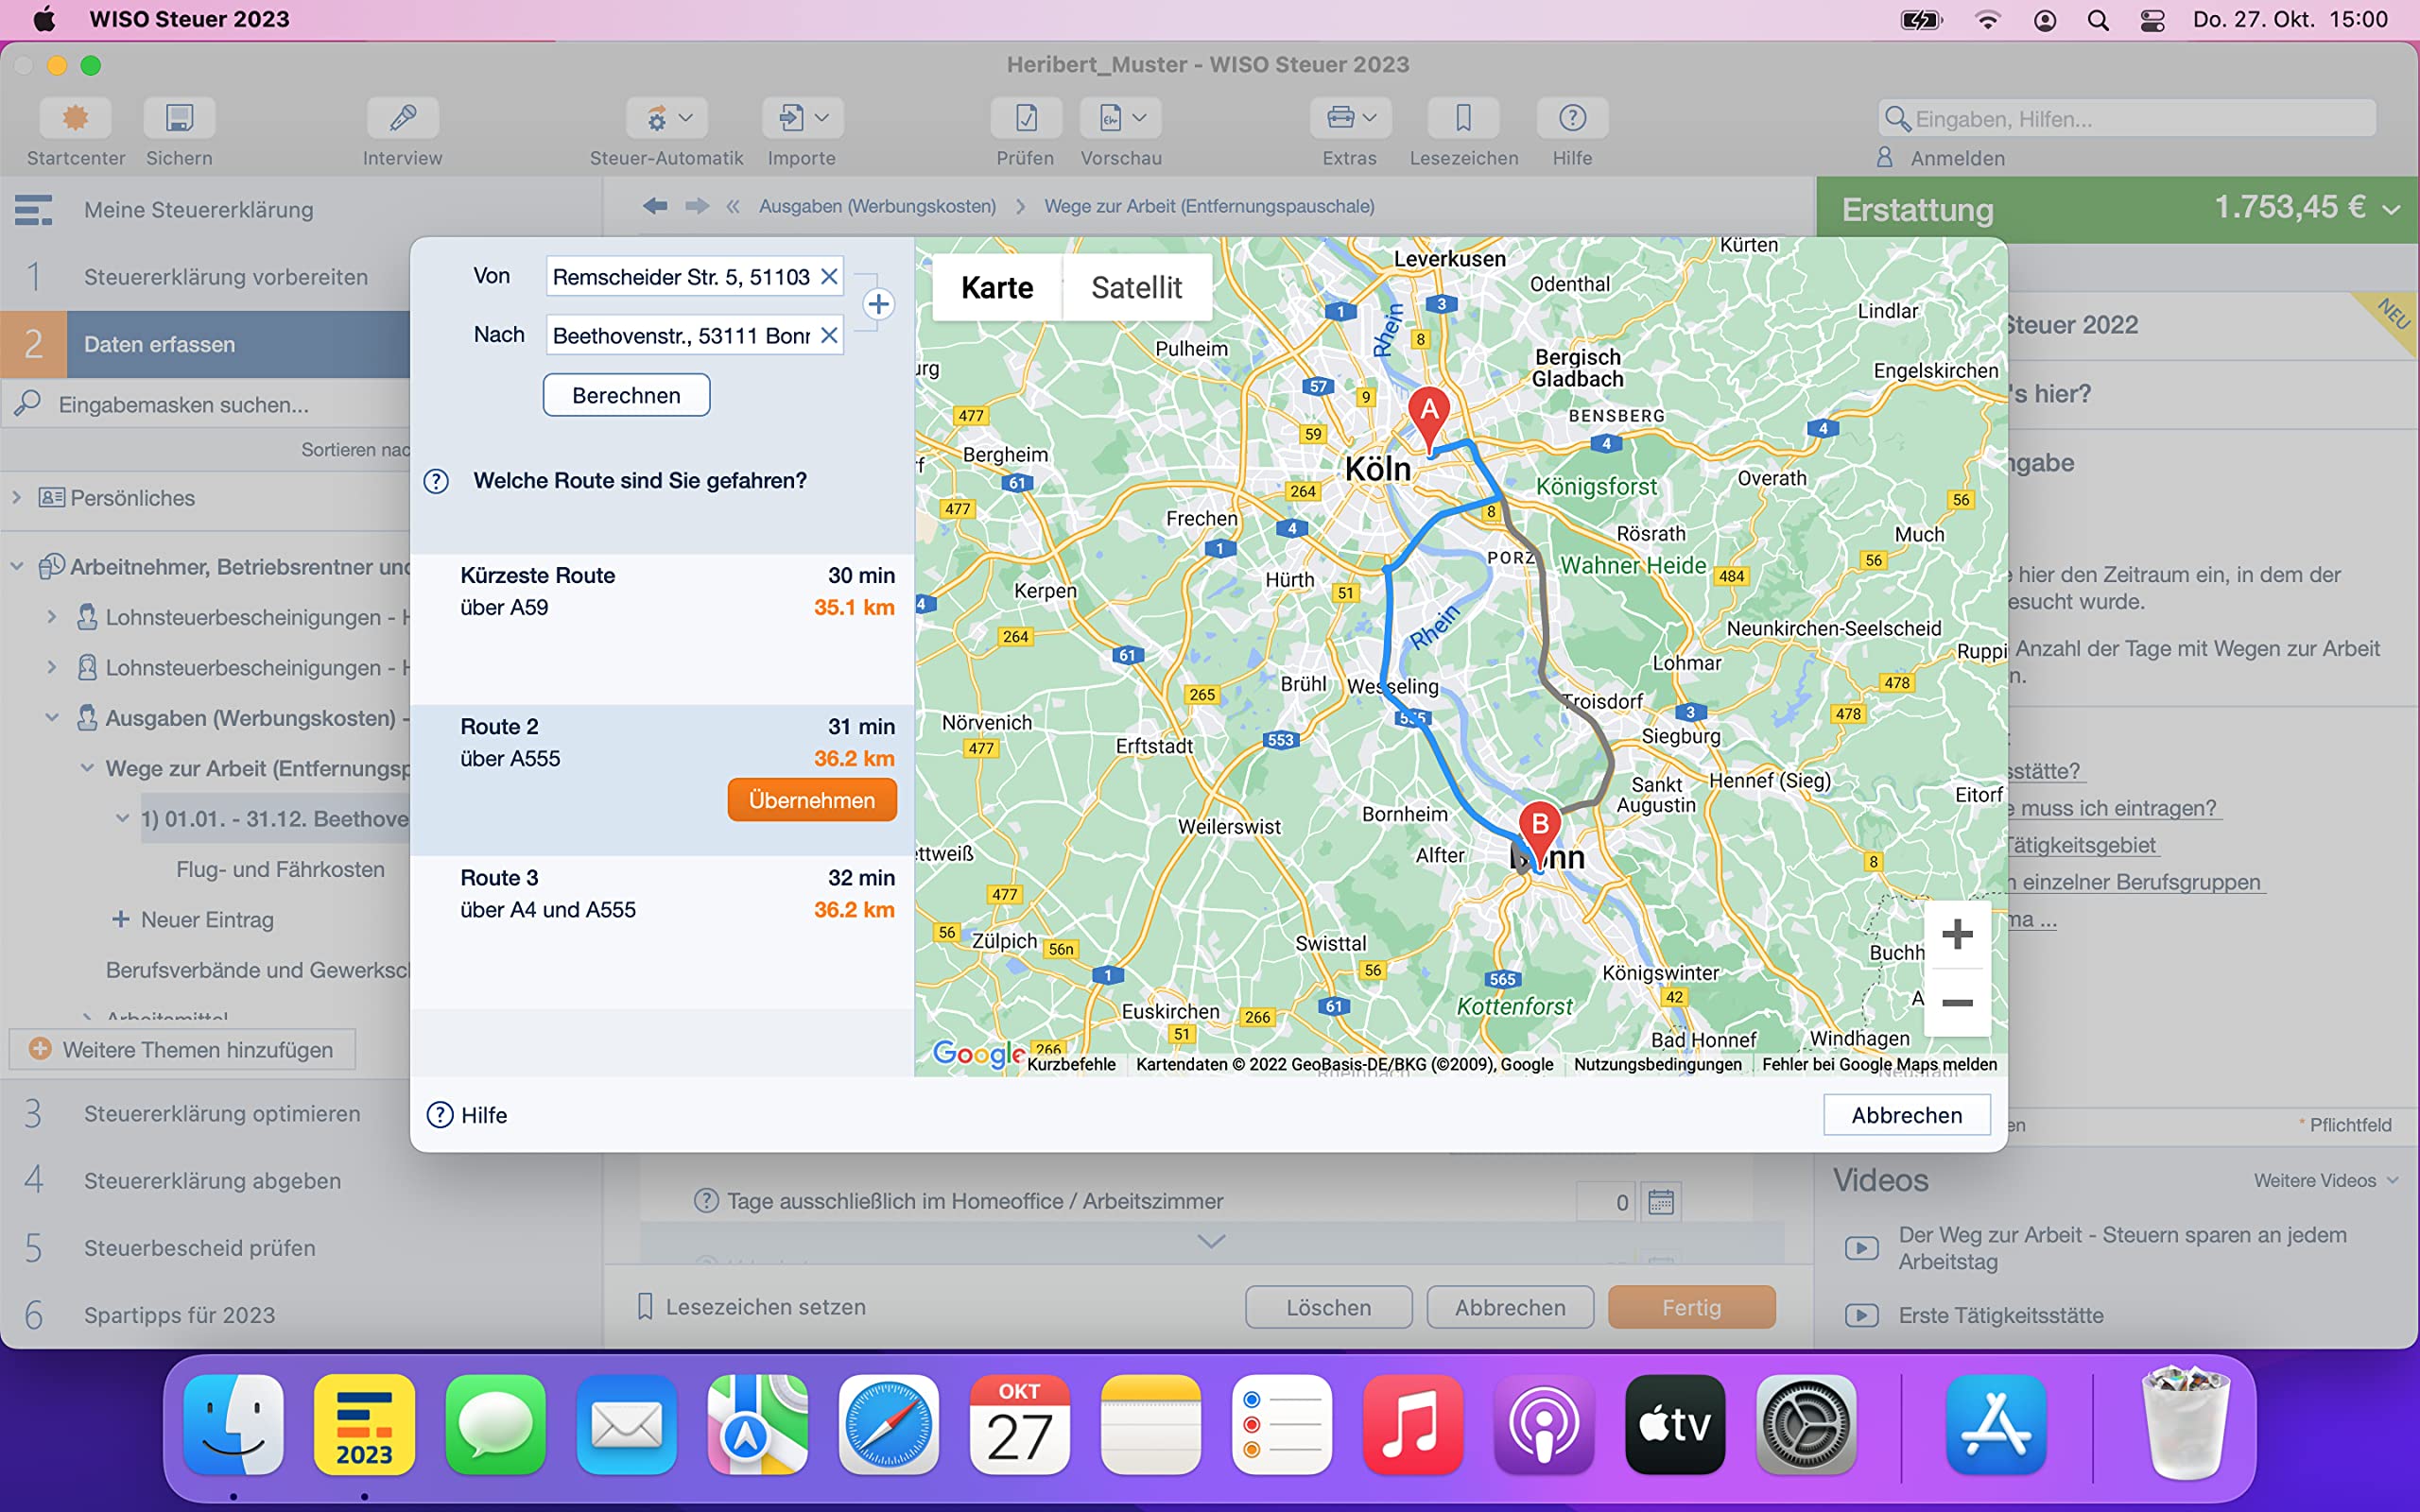Navigate back with the left arrow
Viewport: 2420px width, 1512px height.
[x=655, y=206]
